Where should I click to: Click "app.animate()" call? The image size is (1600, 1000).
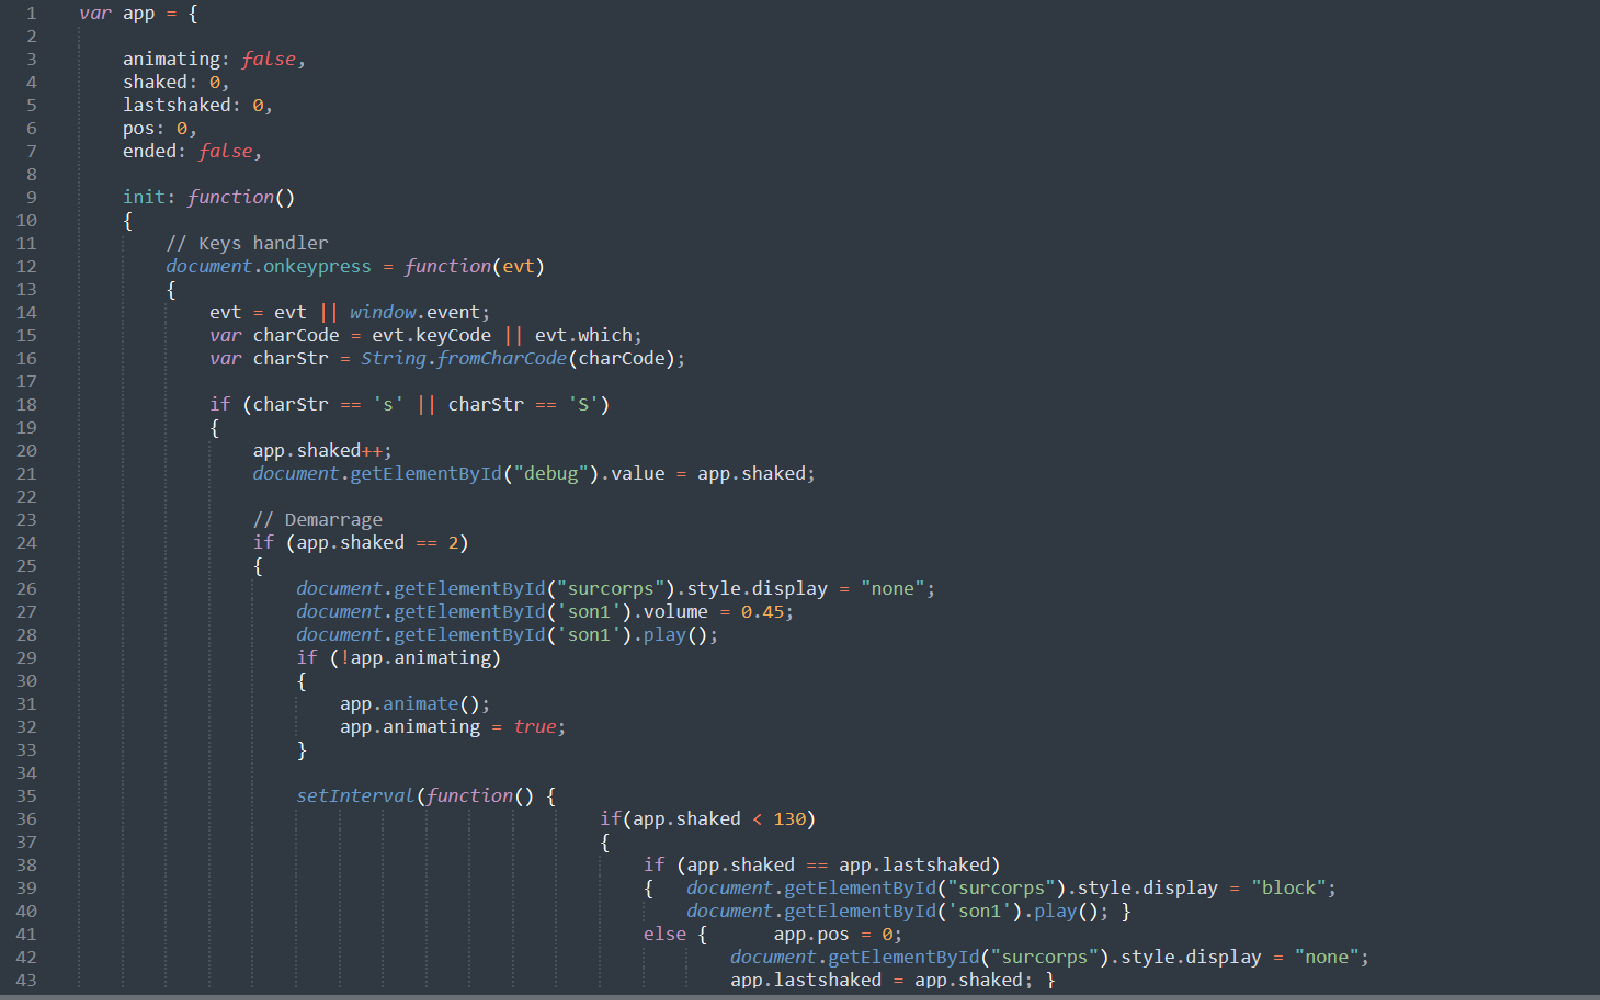tap(413, 704)
